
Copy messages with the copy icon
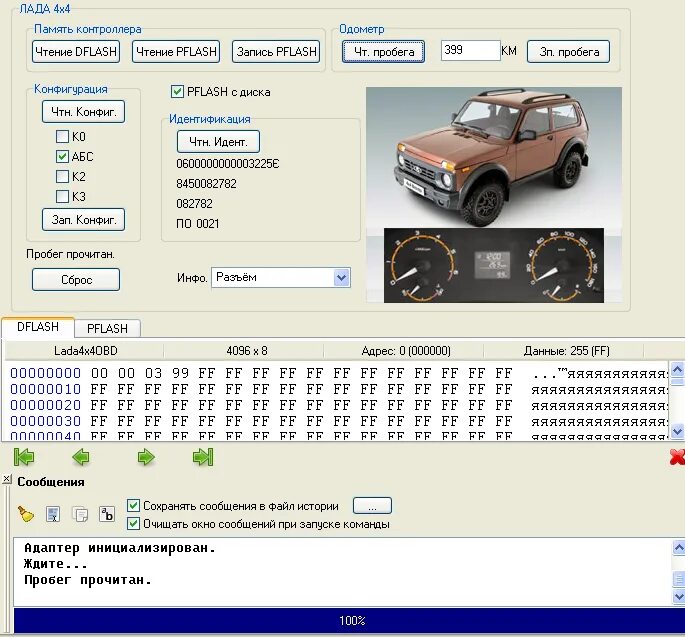[x=80, y=514]
